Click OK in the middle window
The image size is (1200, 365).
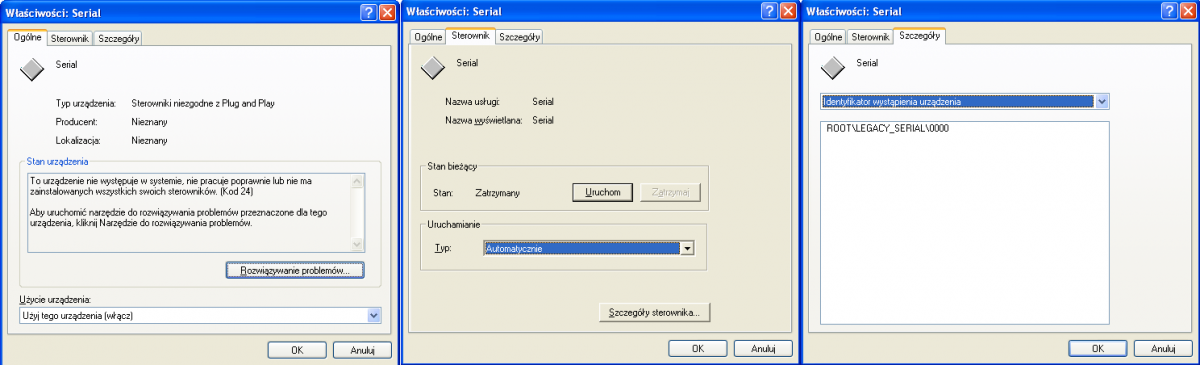pyautogui.click(x=697, y=349)
